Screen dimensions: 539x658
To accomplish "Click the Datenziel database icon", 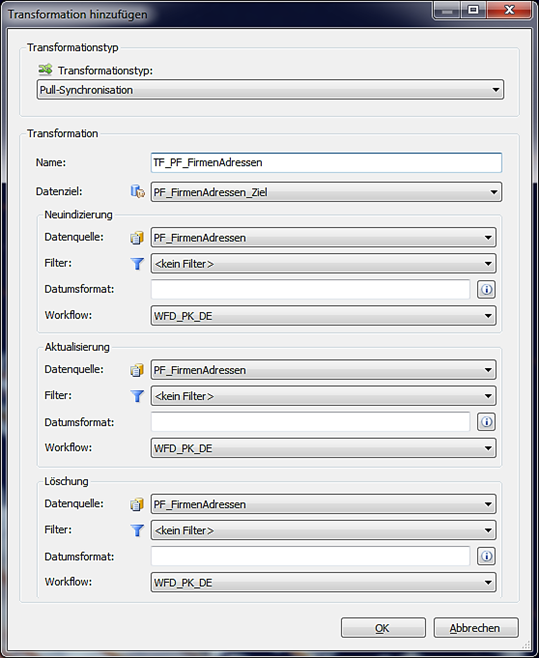I will (137, 192).
